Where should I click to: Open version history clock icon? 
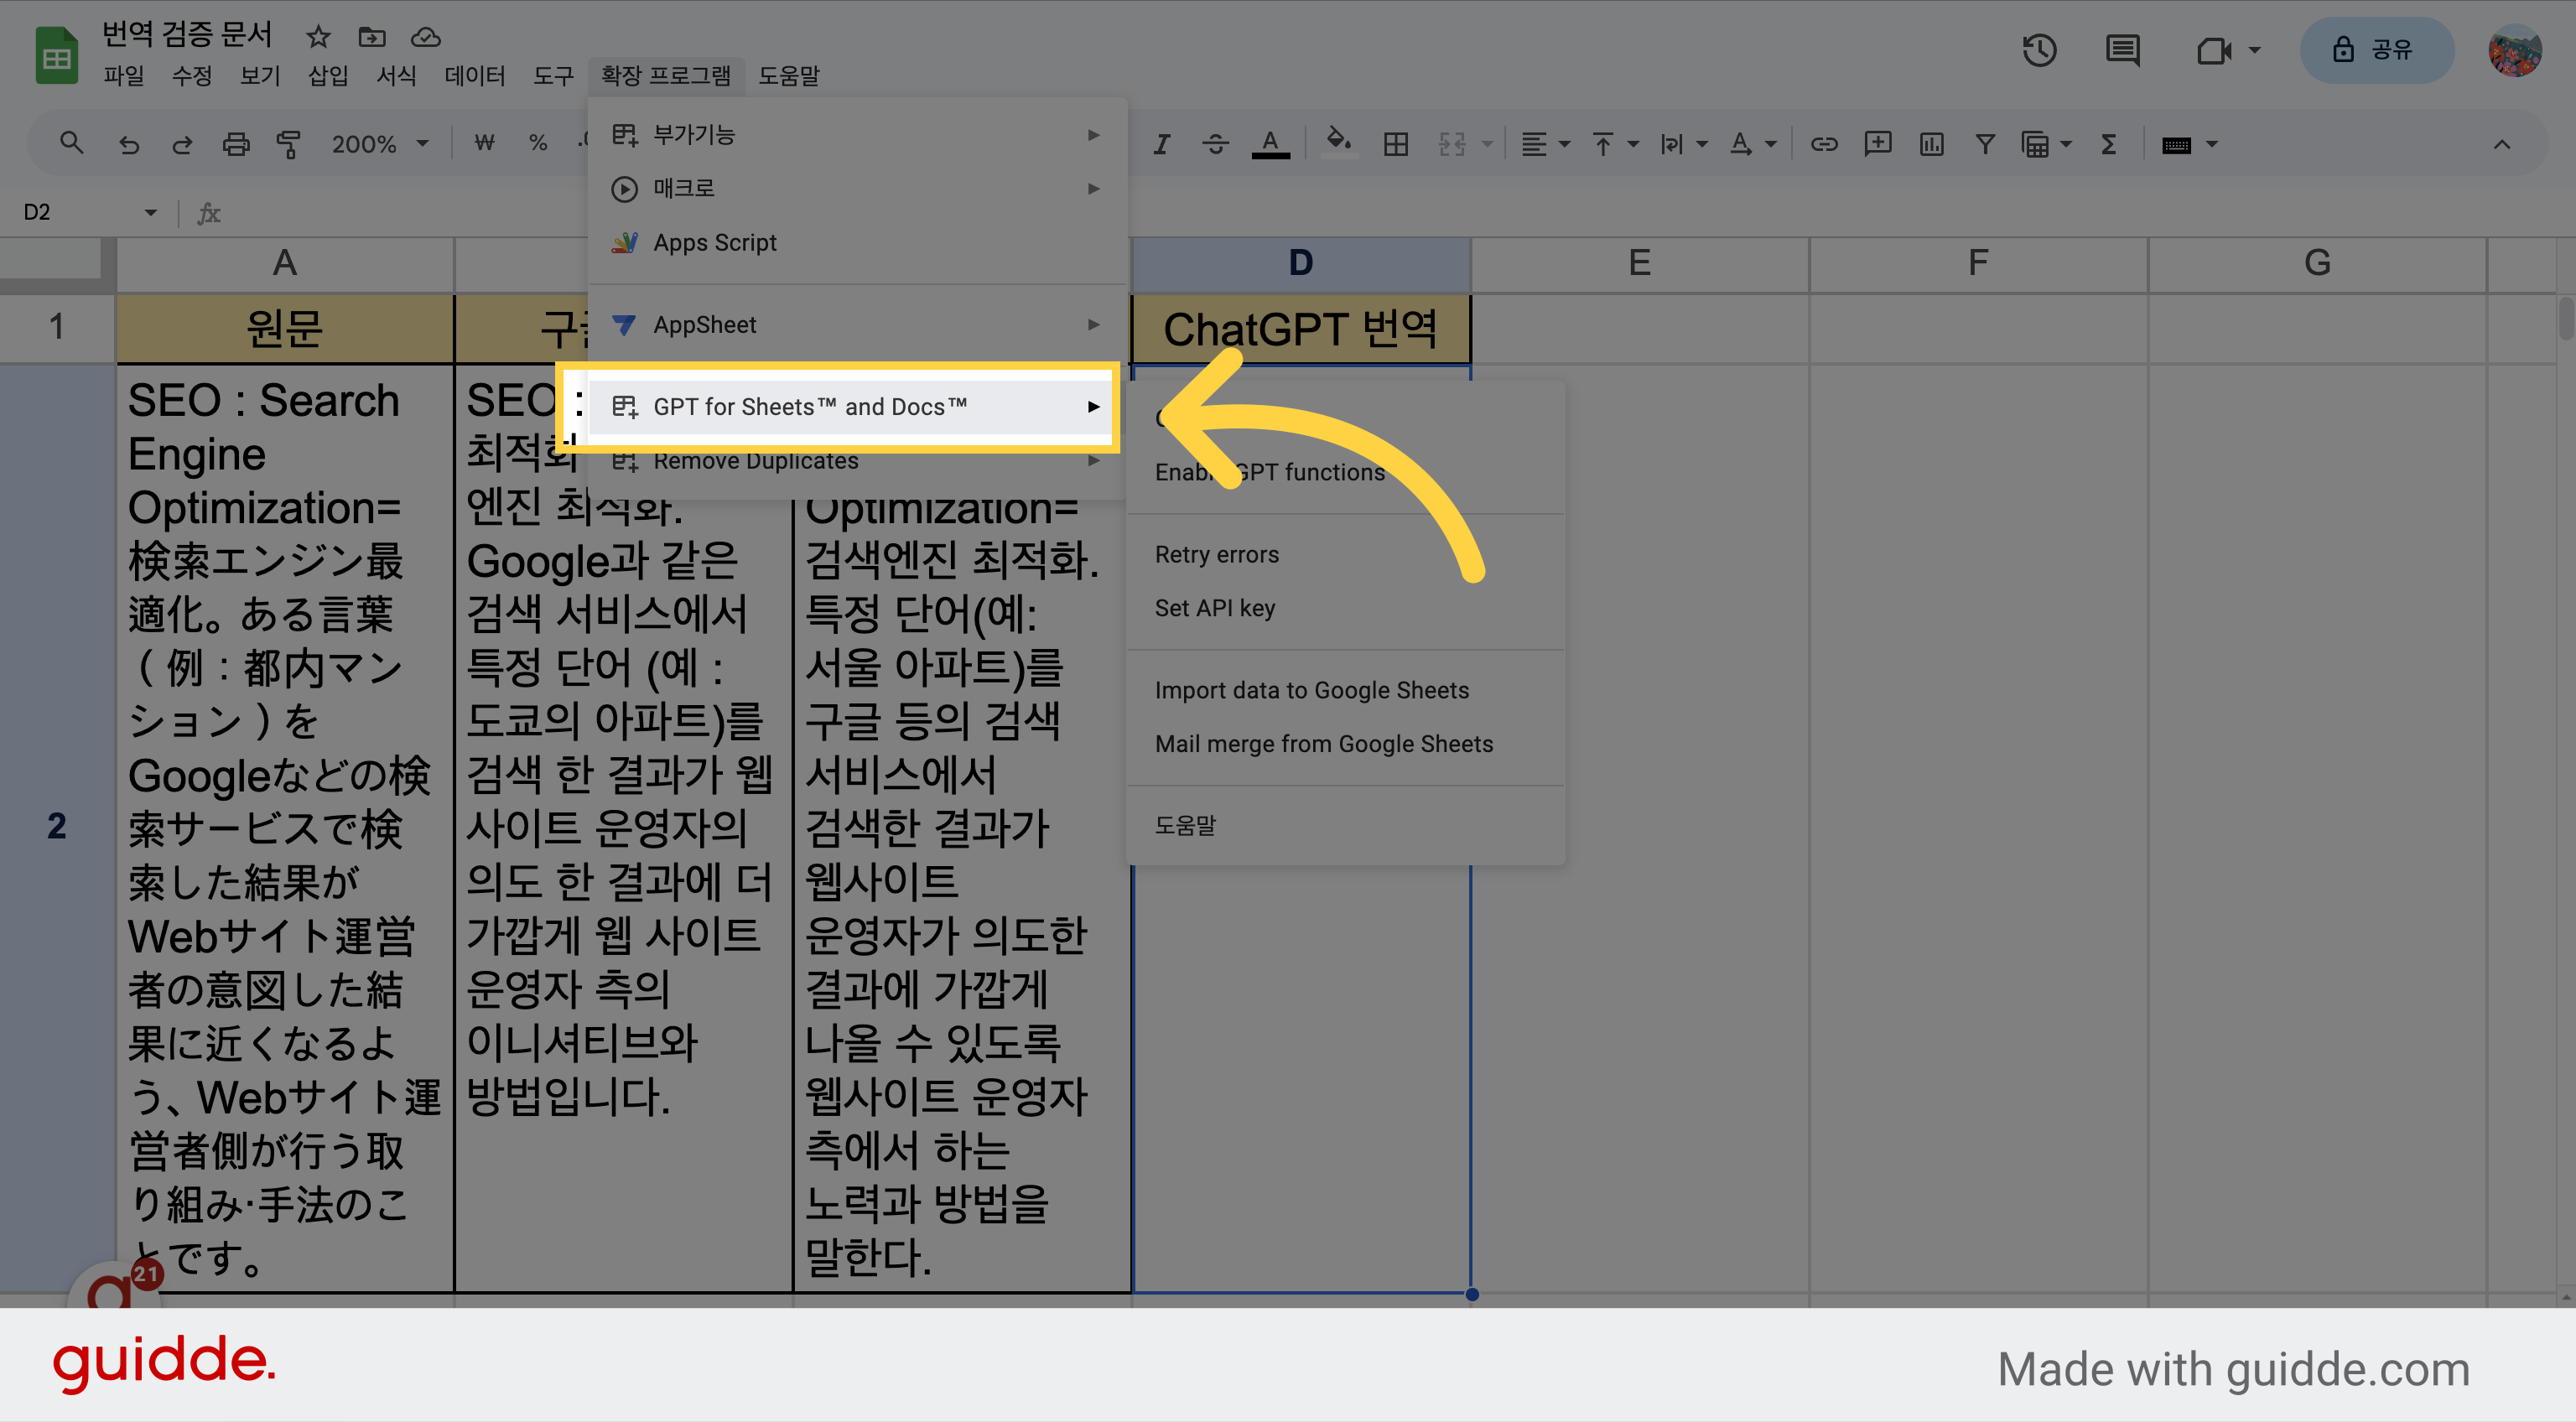tap(2040, 50)
